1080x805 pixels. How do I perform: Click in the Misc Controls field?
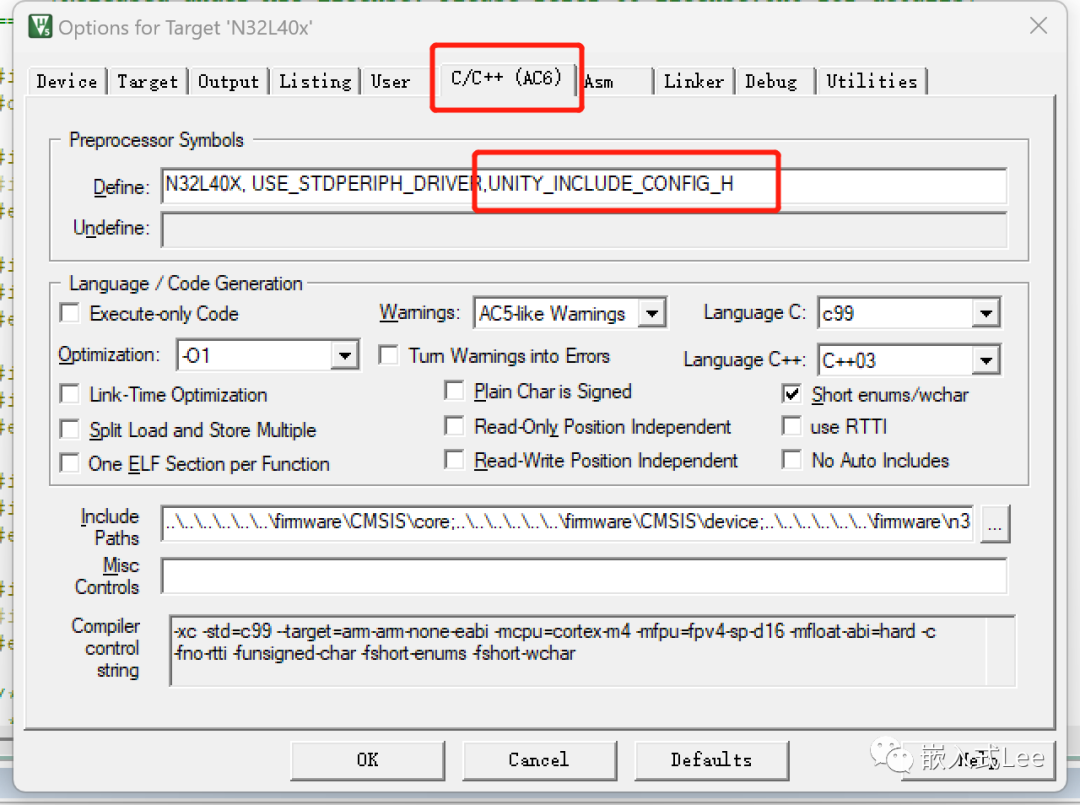tap(584, 576)
